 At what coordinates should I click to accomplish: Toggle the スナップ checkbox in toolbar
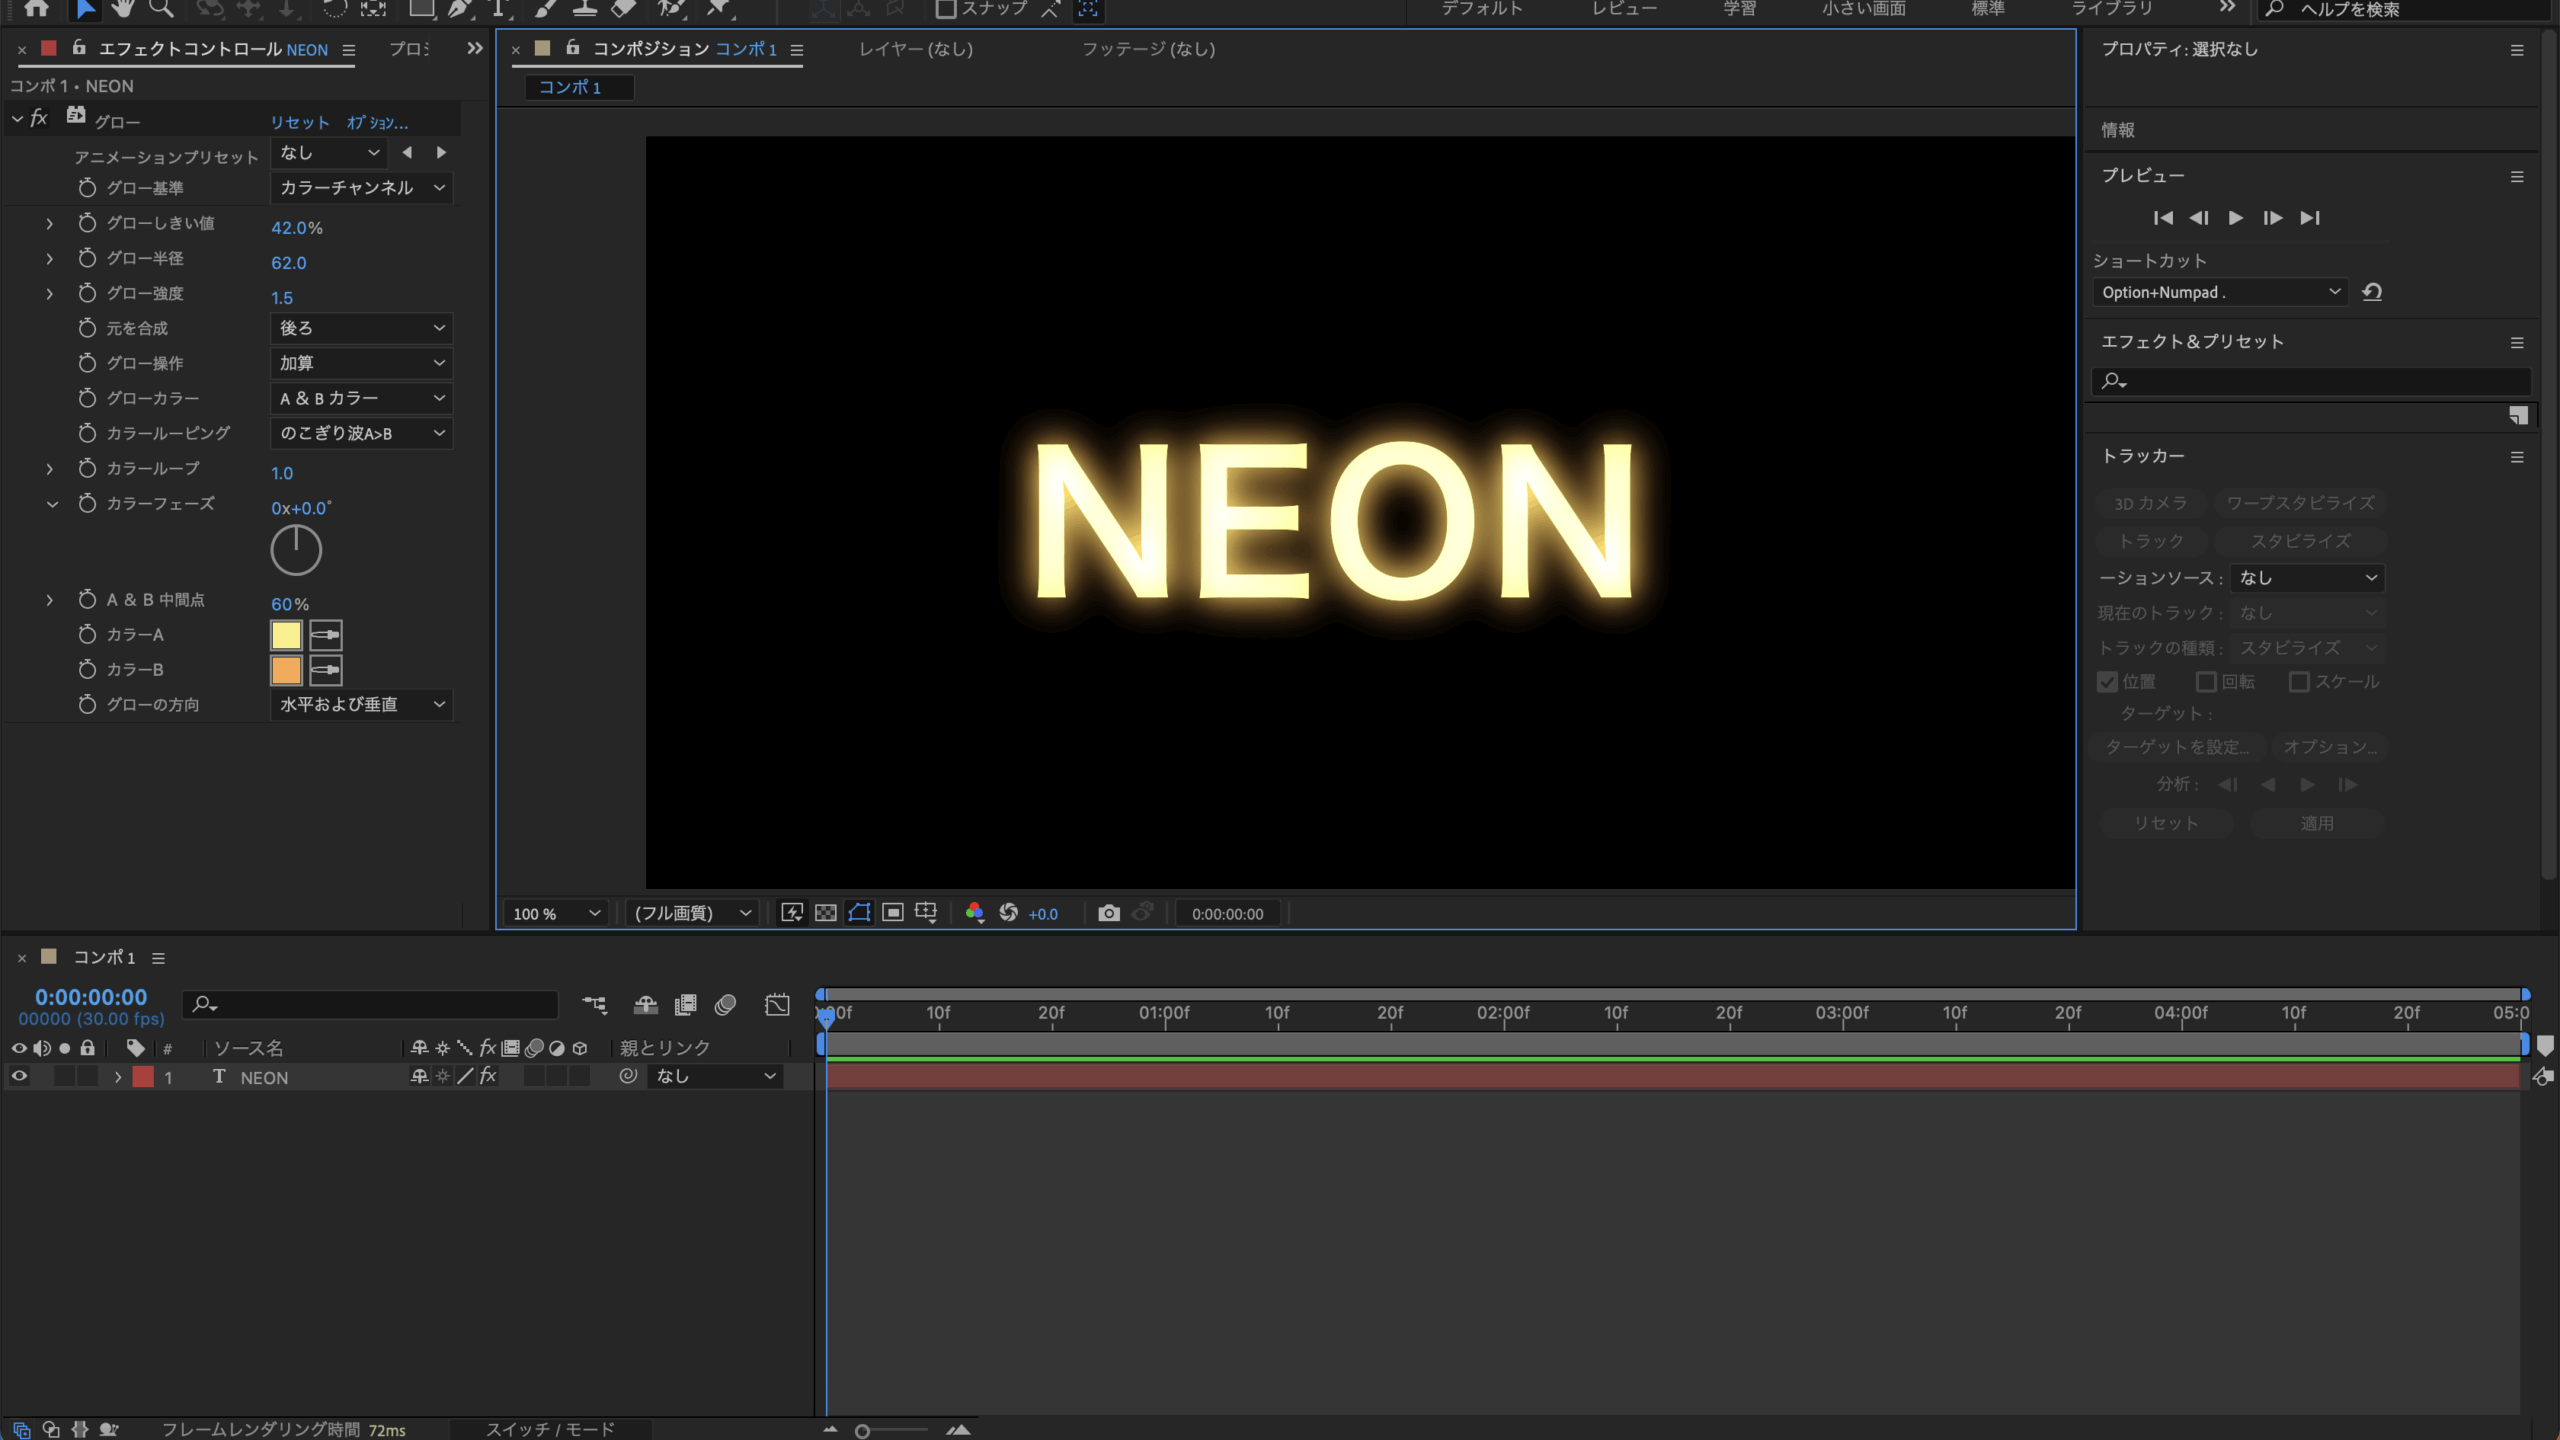coord(945,9)
